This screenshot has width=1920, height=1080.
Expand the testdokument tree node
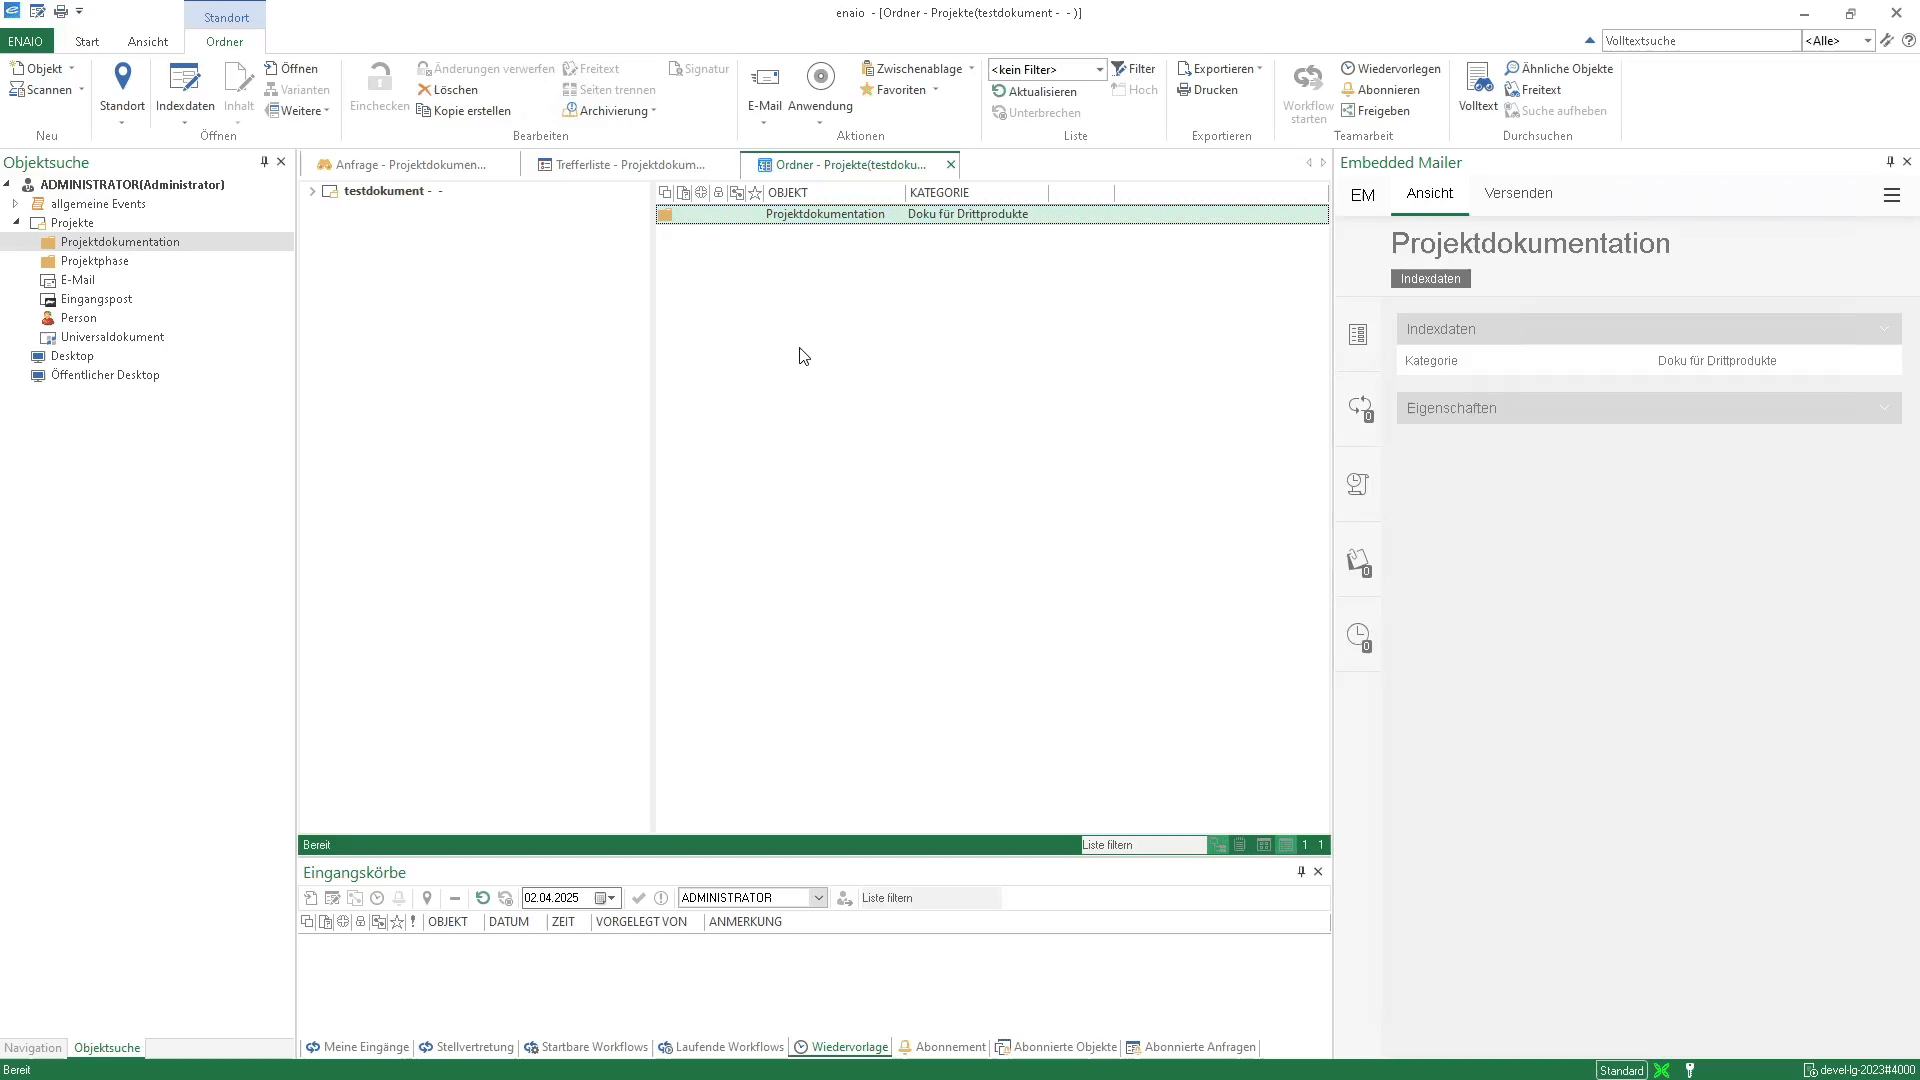click(x=312, y=191)
